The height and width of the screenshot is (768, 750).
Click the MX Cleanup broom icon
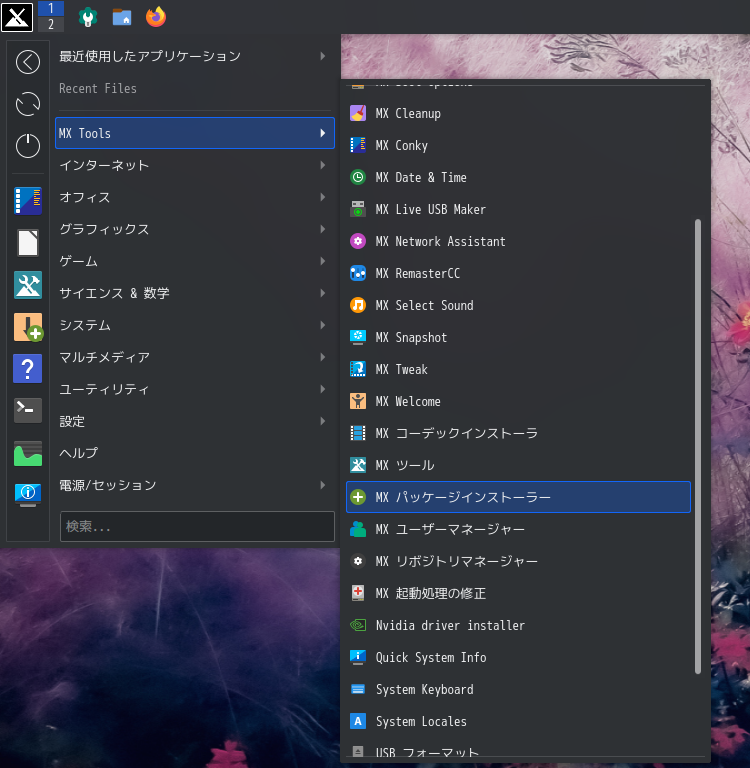click(x=358, y=114)
